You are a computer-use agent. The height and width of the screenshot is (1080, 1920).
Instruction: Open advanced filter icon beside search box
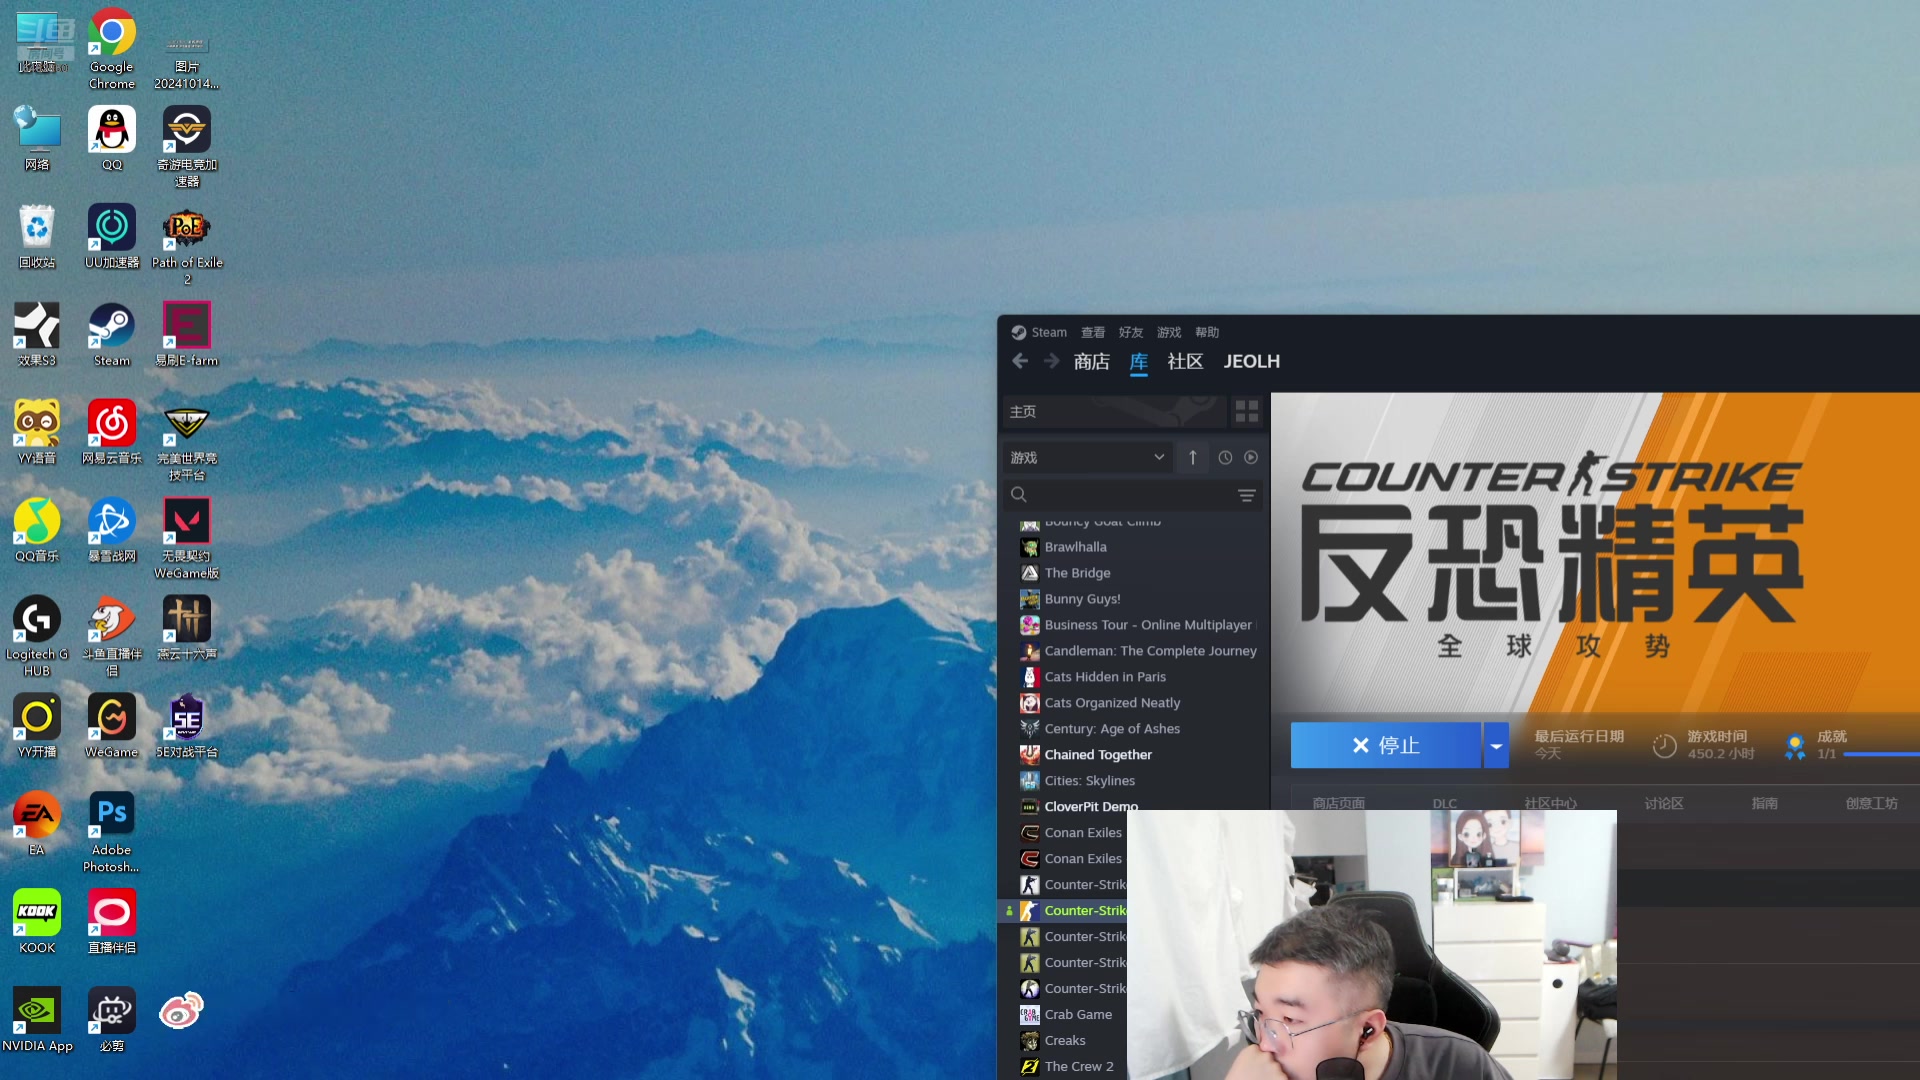[1247, 495]
